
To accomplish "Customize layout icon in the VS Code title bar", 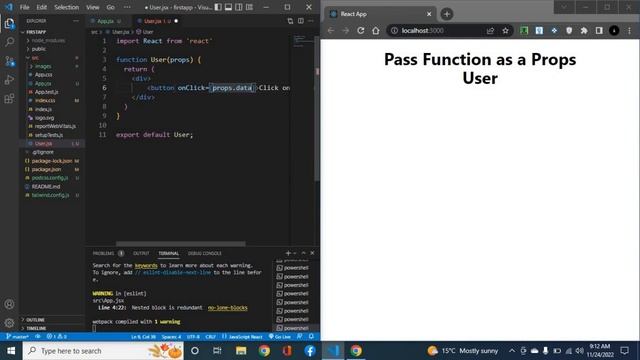I will tap(249, 7).
